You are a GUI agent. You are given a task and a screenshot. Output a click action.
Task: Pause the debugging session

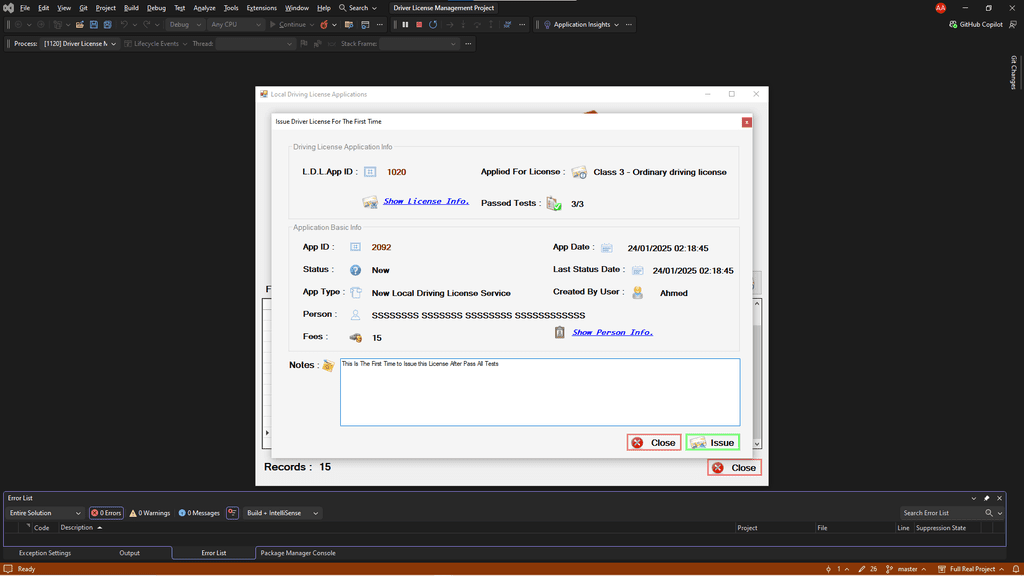tap(405, 24)
